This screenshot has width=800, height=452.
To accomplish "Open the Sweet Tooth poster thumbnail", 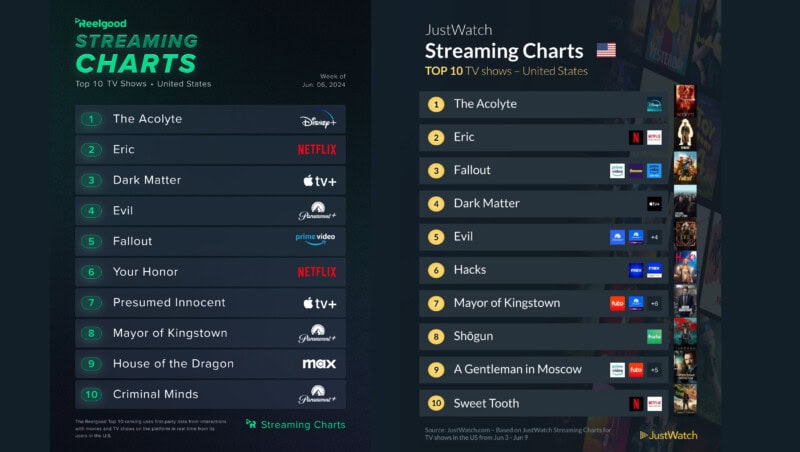I will 685,398.
